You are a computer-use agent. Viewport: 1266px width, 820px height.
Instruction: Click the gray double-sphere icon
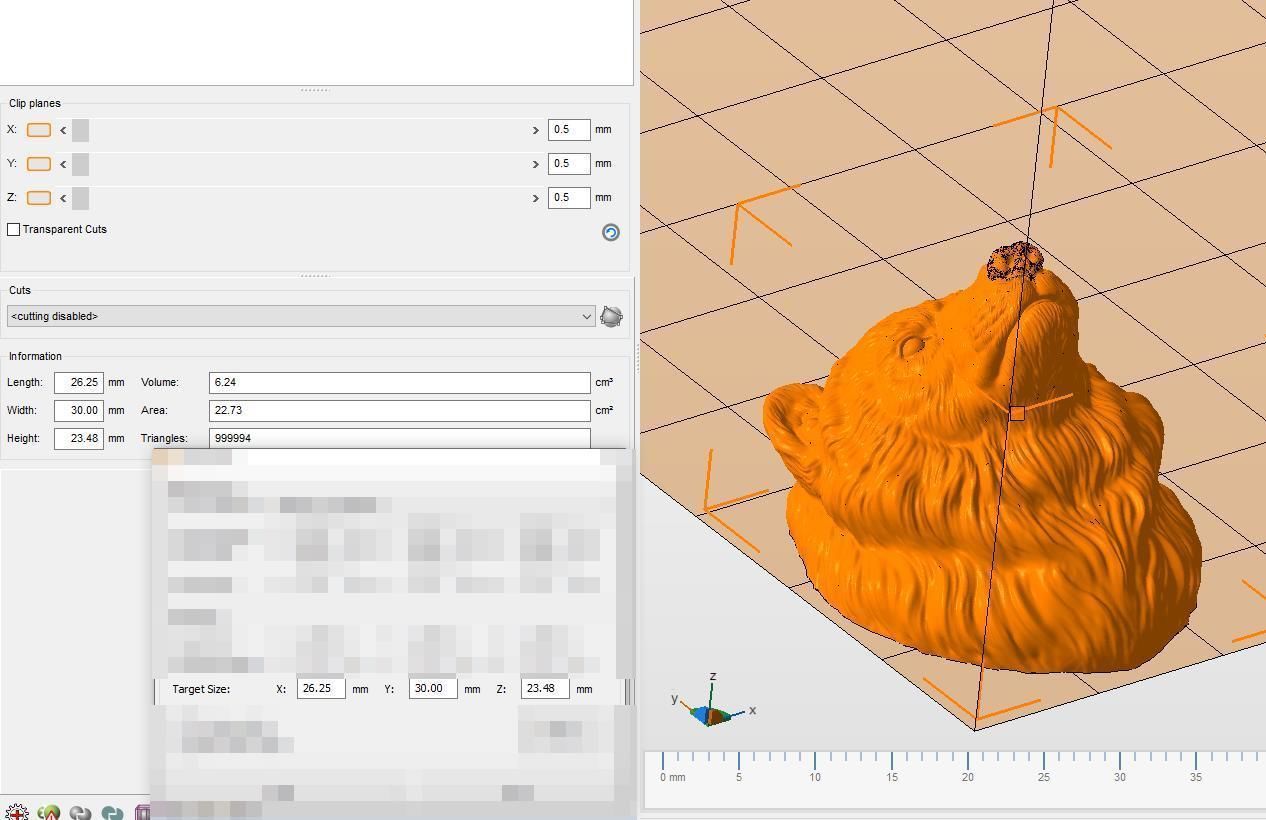pyautogui.click(x=80, y=813)
